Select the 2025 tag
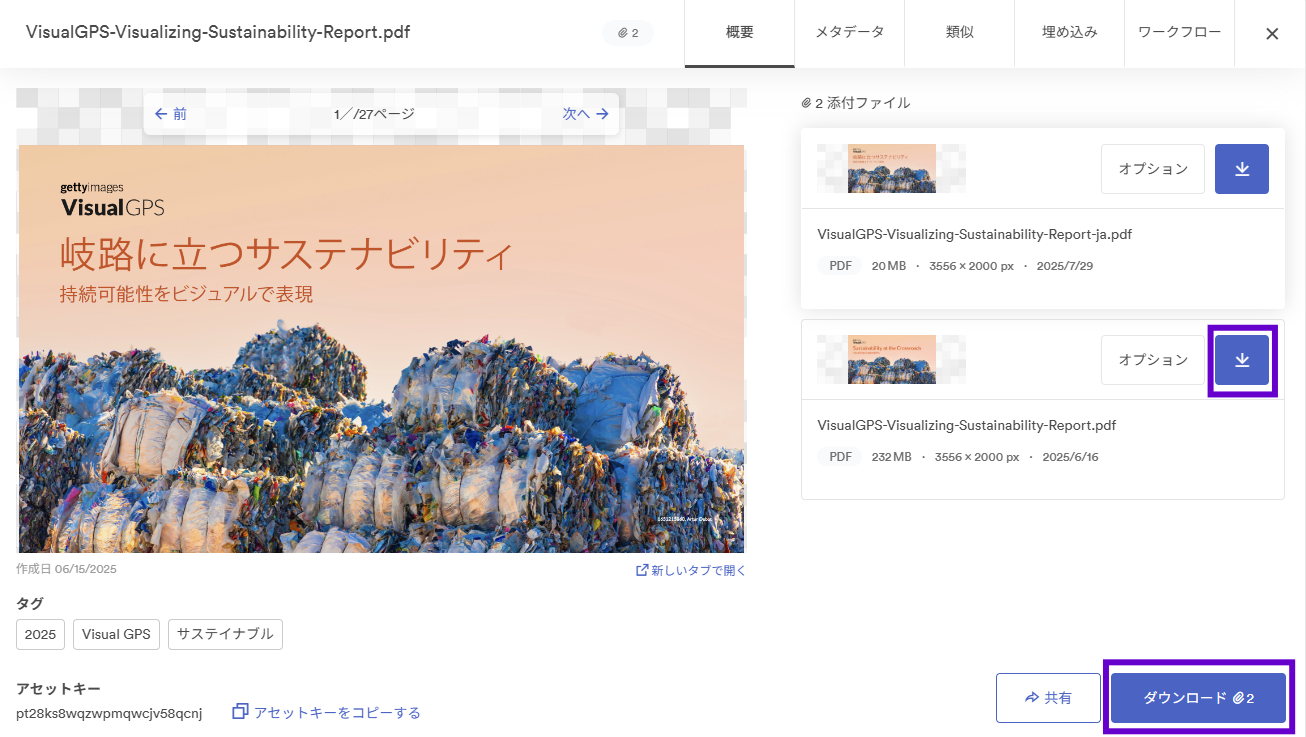 (x=41, y=634)
